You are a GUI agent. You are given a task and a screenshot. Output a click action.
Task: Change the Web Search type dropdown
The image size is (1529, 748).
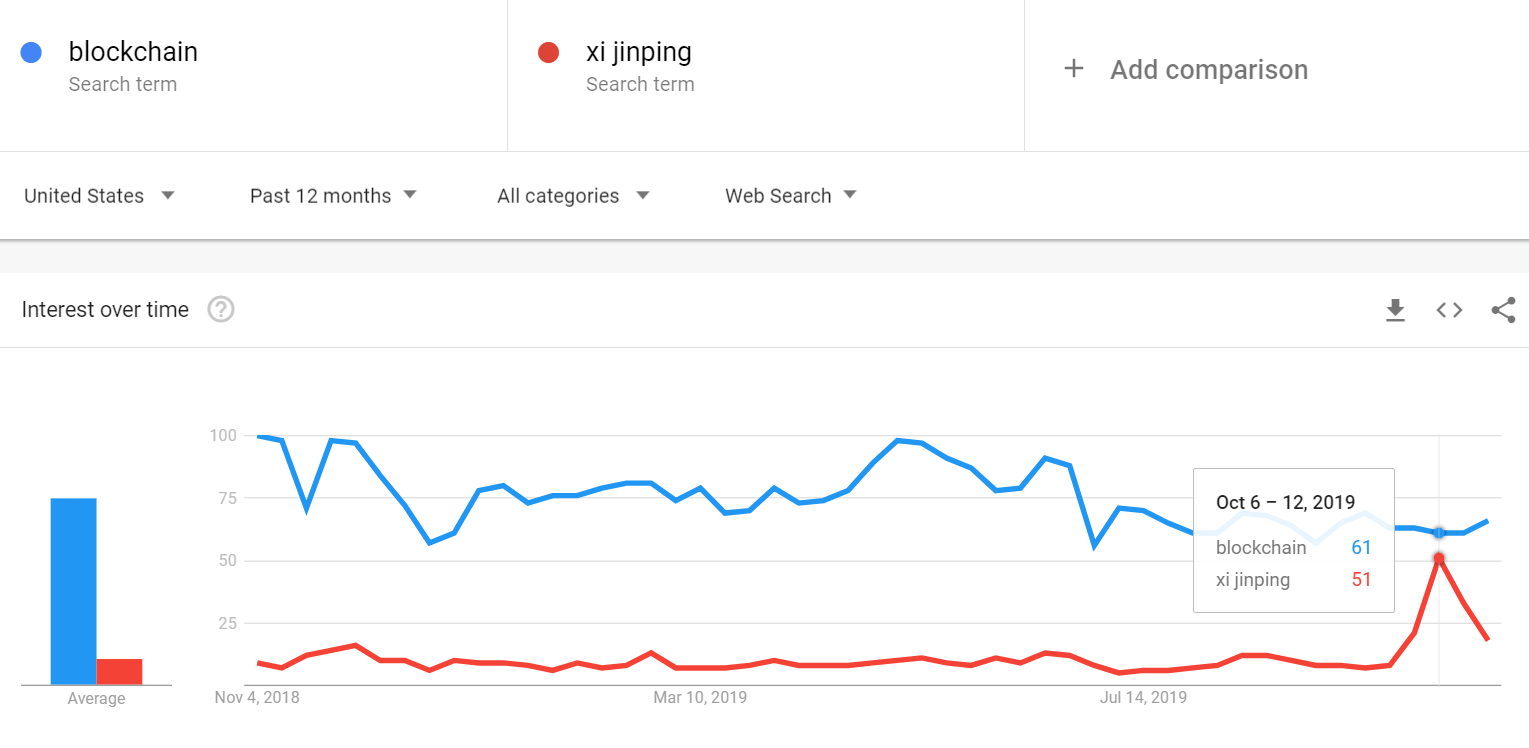tap(791, 196)
